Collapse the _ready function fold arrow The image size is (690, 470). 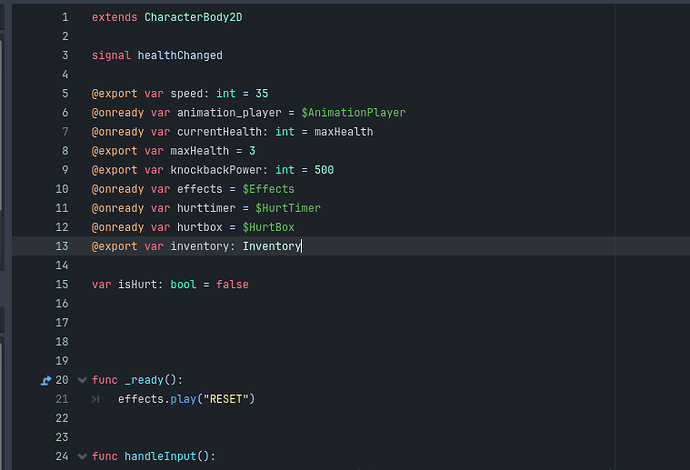82,380
